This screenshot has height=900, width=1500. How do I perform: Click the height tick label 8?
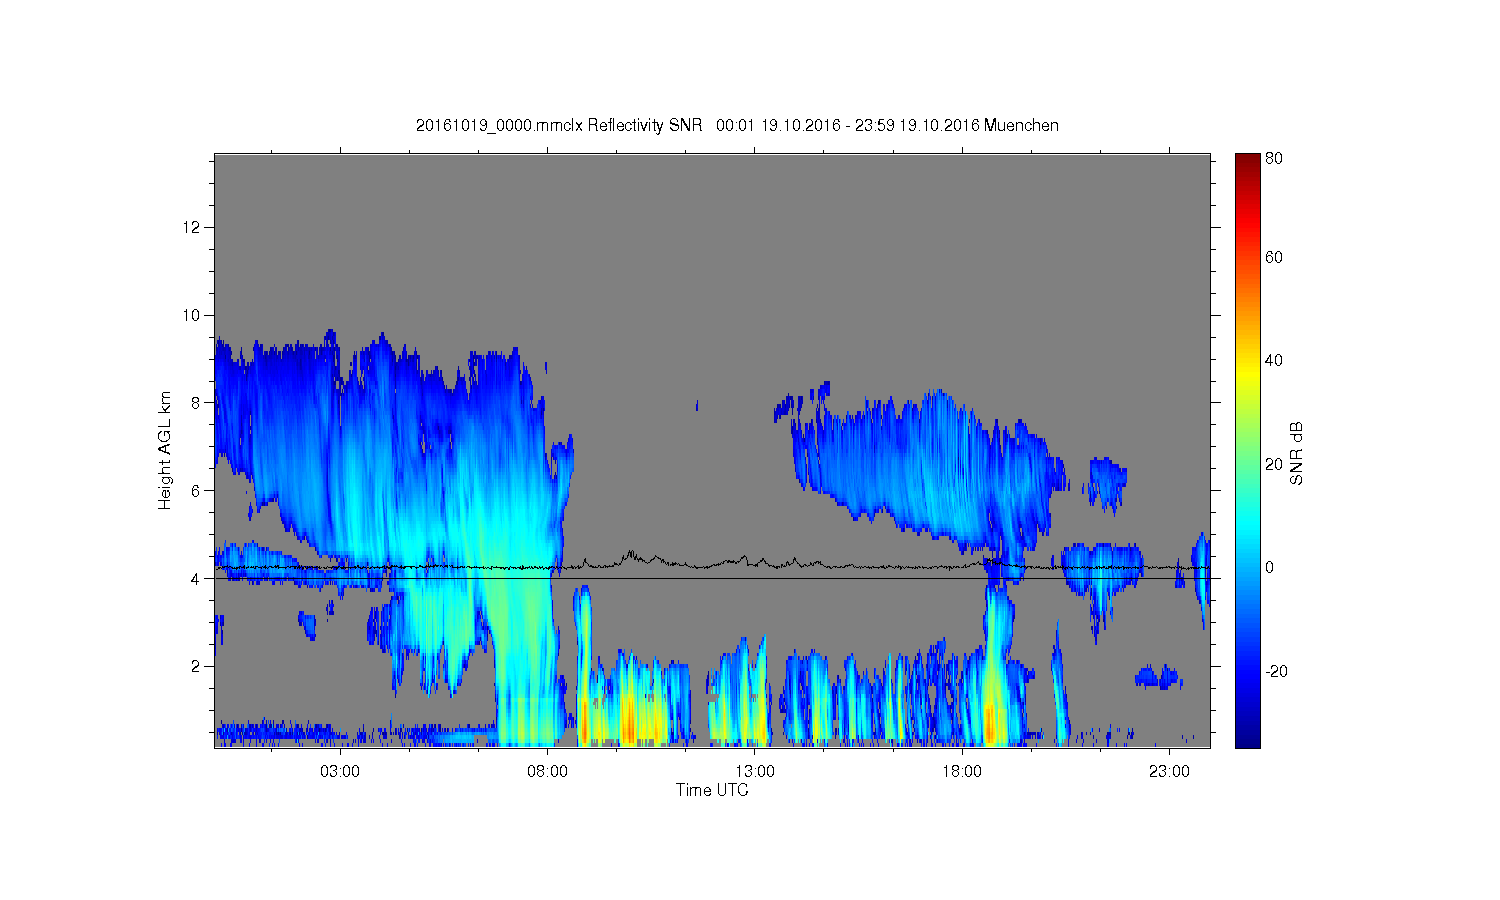tap(197, 403)
